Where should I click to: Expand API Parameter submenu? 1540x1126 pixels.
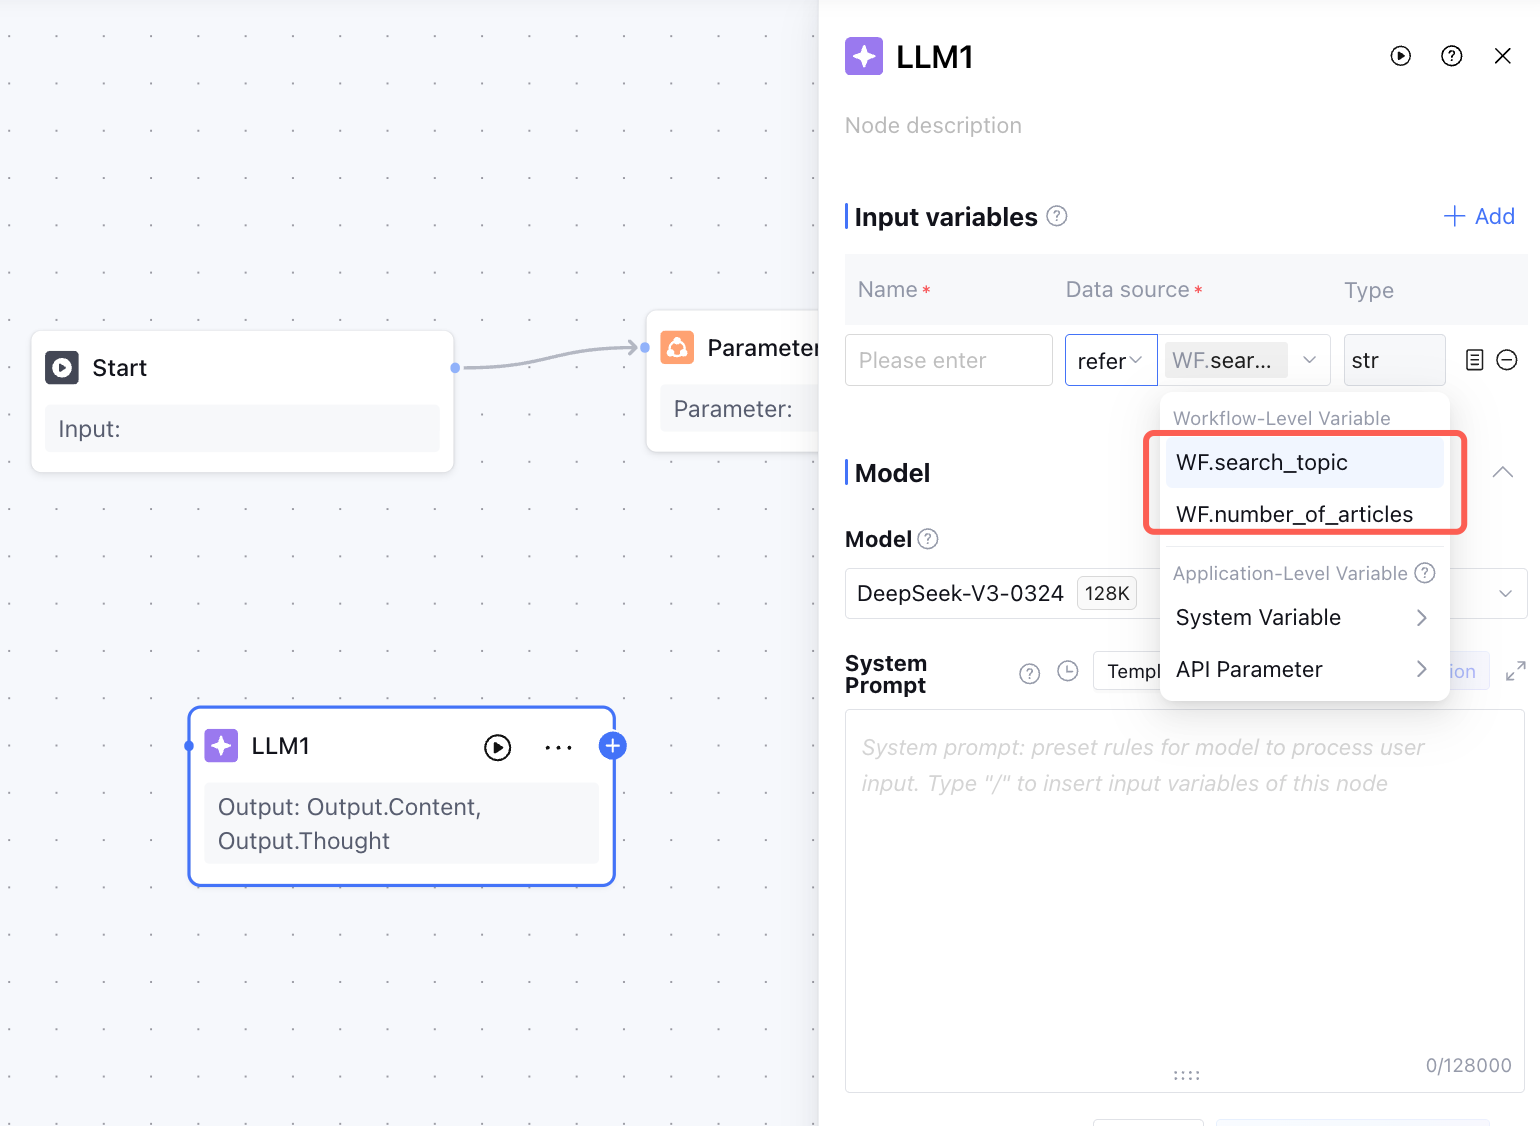[1304, 670]
